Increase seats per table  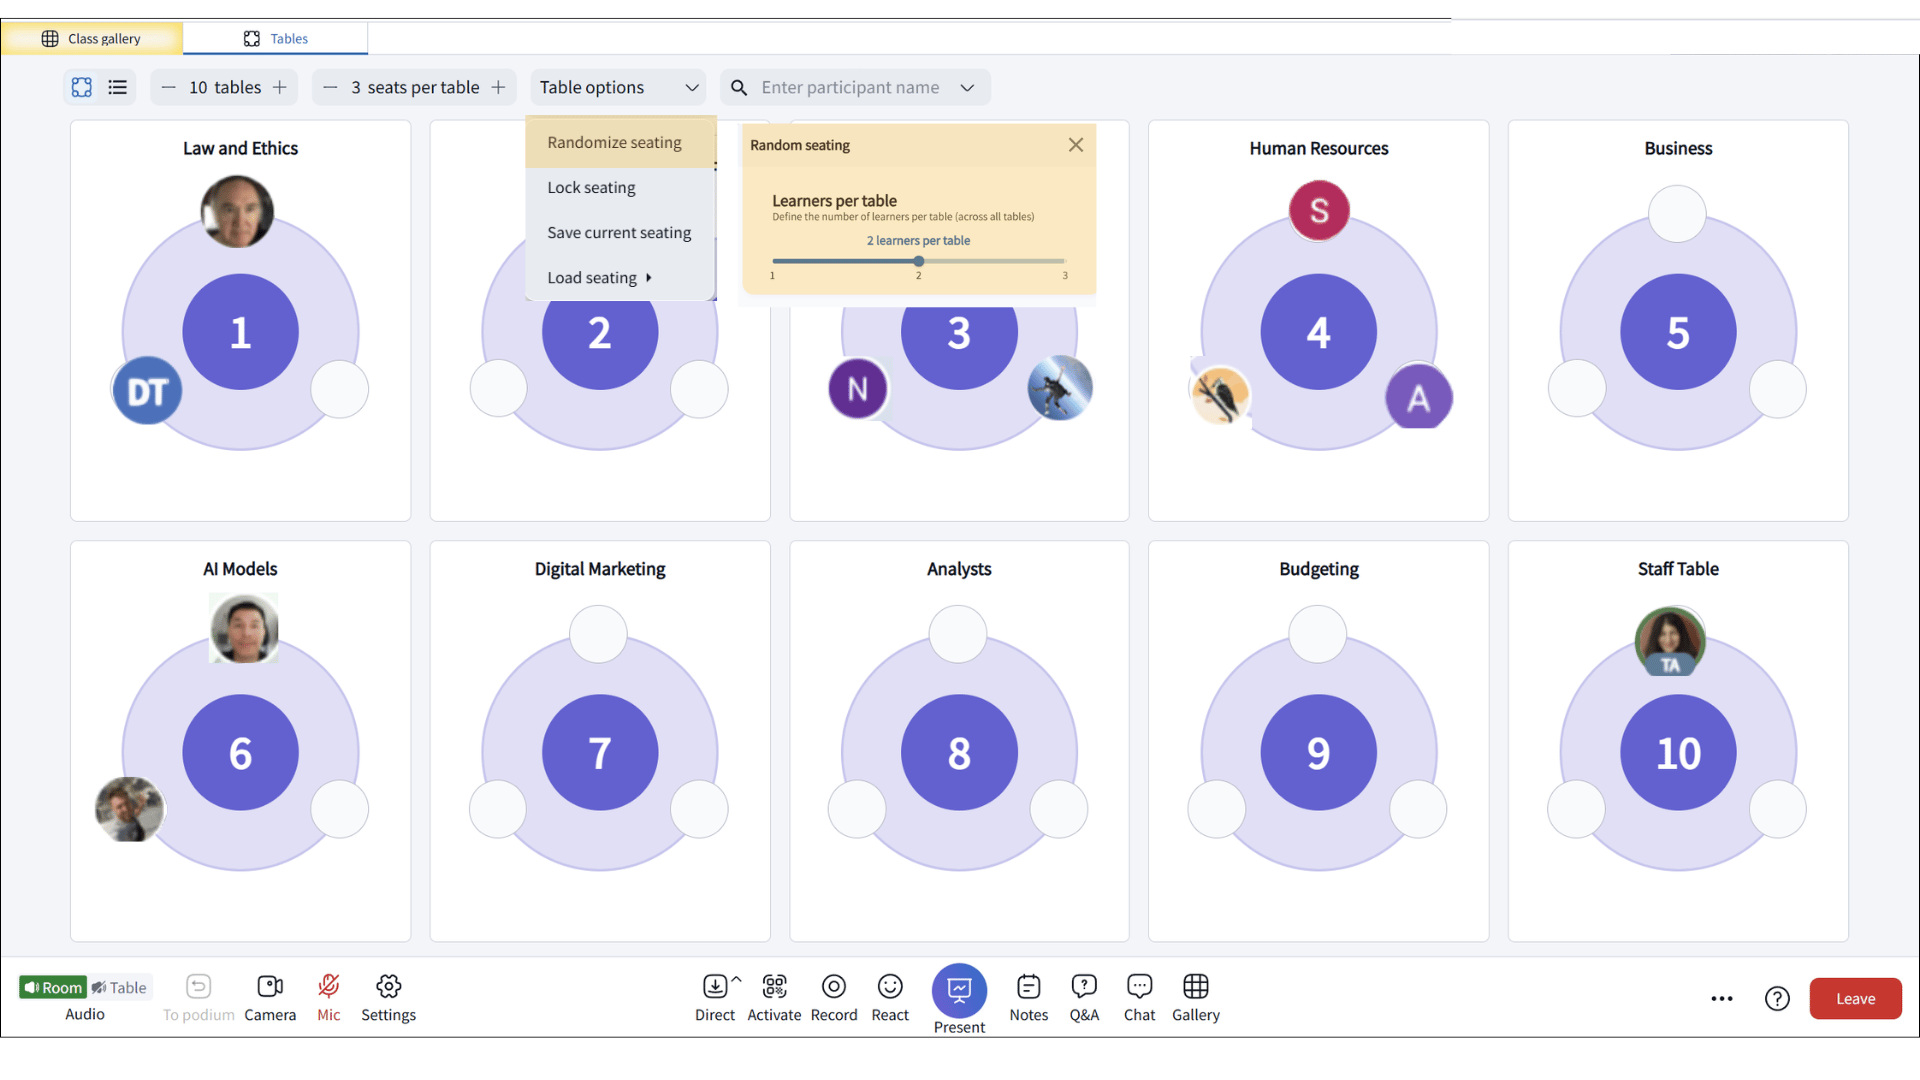(498, 88)
